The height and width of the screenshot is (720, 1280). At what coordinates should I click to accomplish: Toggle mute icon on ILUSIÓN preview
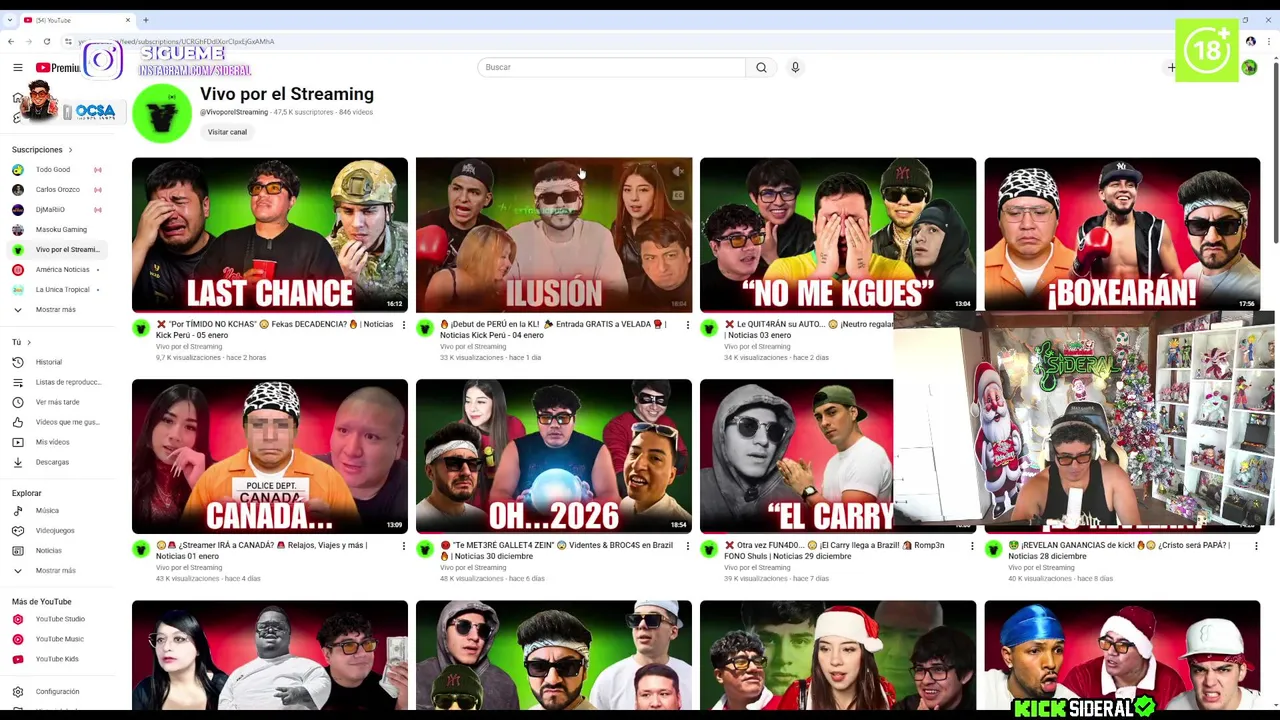pyautogui.click(x=678, y=172)
